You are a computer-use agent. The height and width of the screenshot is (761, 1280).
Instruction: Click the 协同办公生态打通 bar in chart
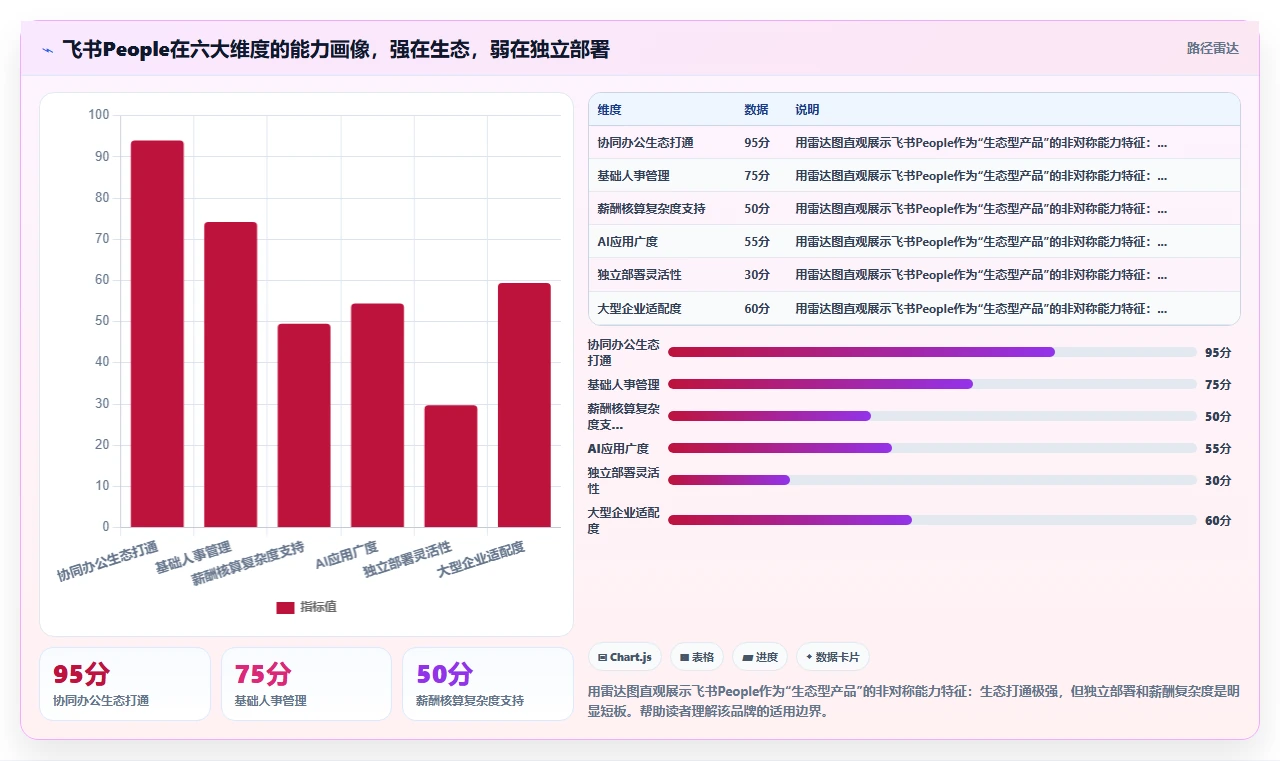click(157, 334)
